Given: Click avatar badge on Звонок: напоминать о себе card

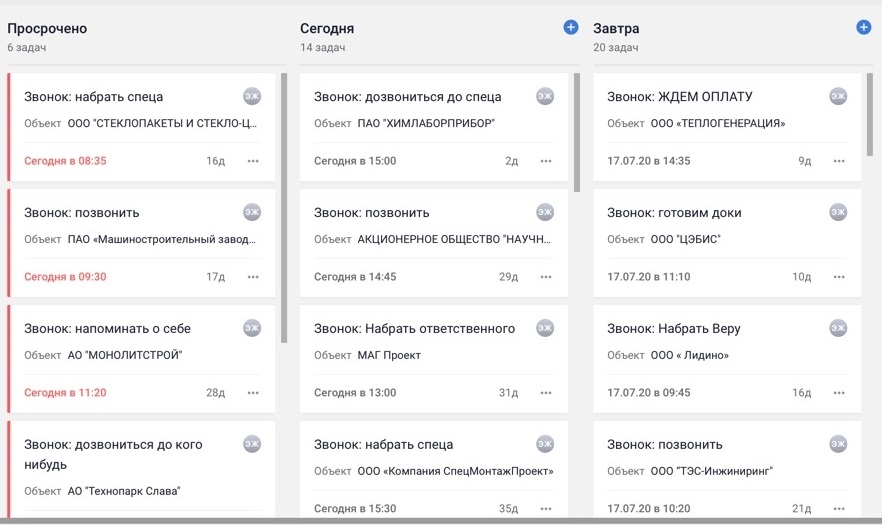Looking at the screenshot, I should click(x=252, y=328).
